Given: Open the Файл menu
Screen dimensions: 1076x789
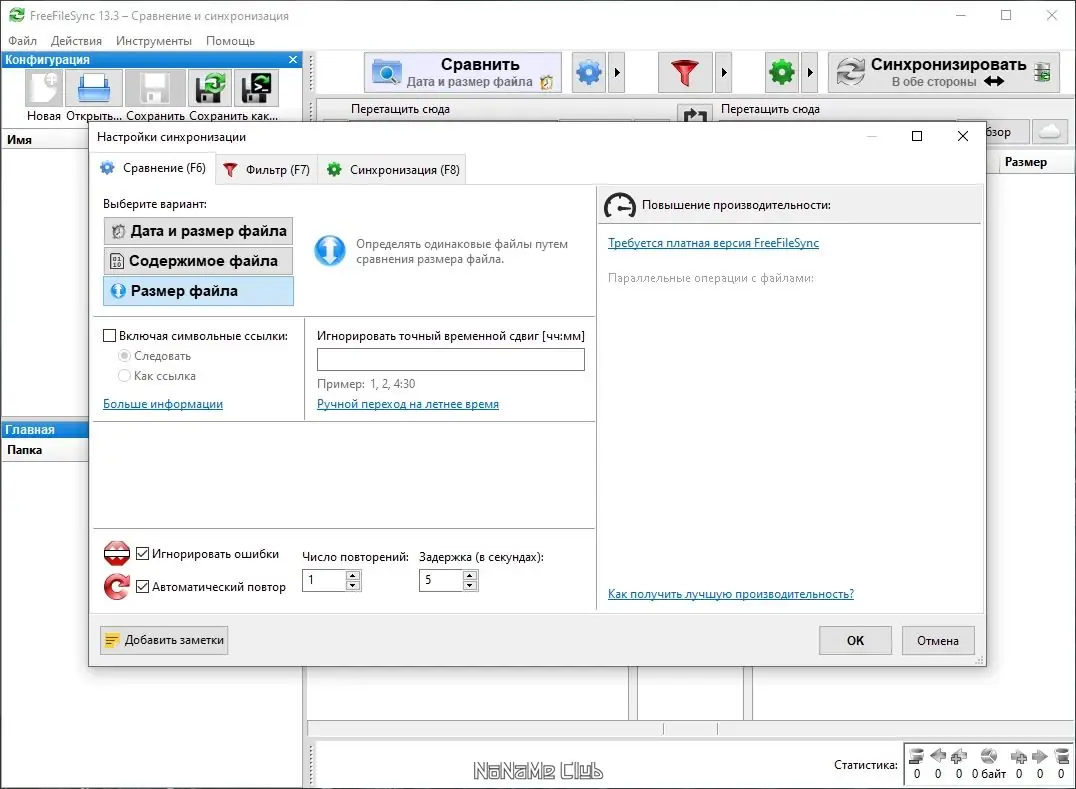Looking at the screenshot, I should coord(23,40).
